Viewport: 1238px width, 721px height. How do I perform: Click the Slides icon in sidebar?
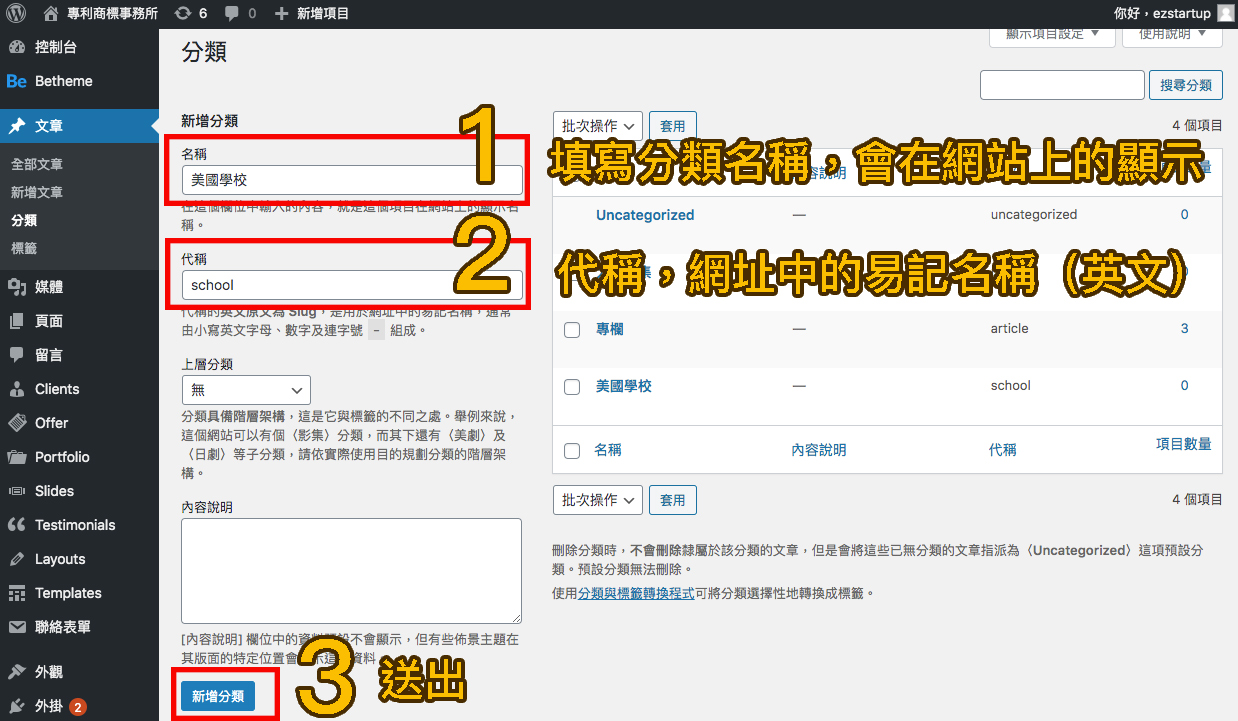tap(17, 491)
